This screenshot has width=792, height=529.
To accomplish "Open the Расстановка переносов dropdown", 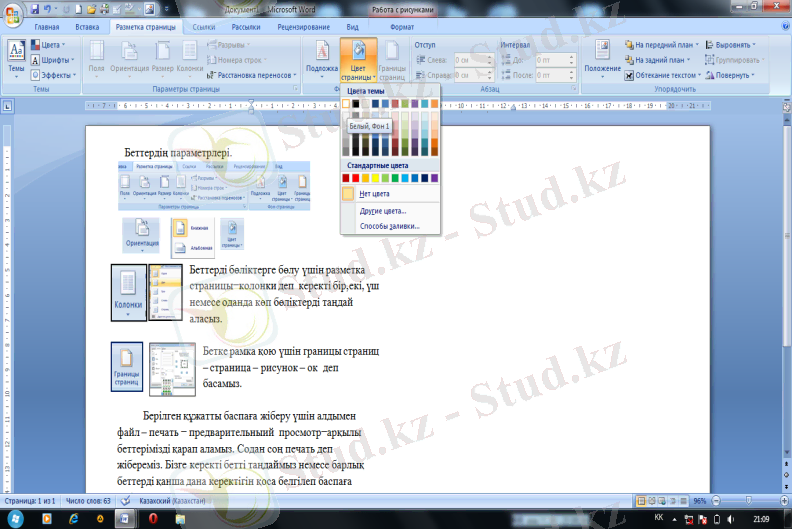I will pyautogui.click(x=252, y=75).
